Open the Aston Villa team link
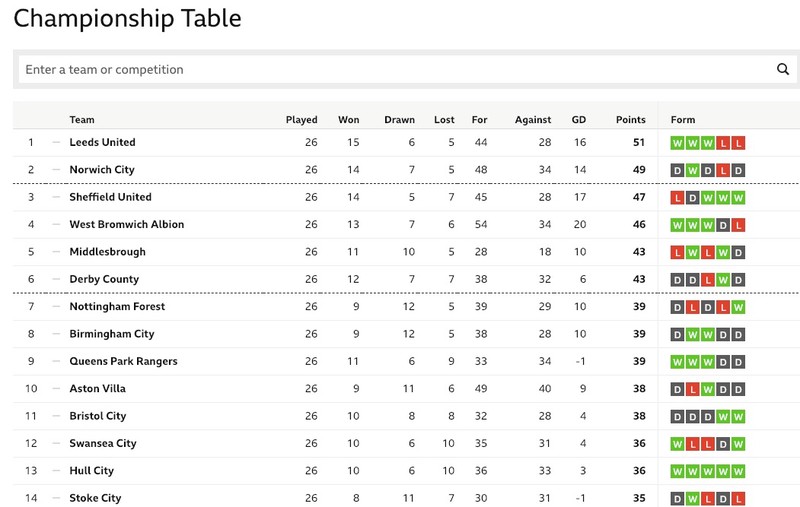Screen dimensions: 800x507 click(97, 389)
